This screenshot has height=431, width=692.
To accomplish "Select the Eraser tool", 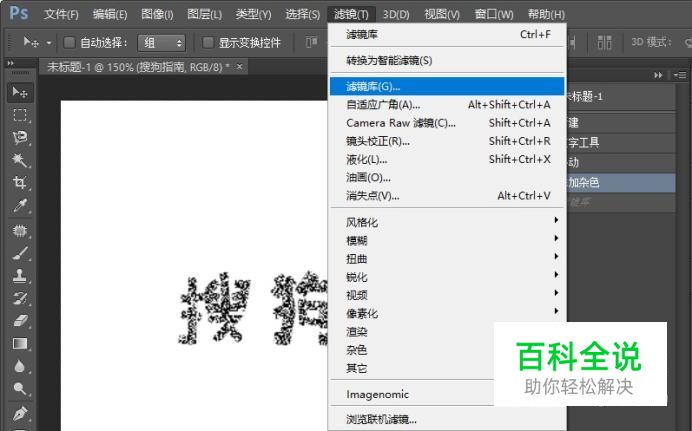I will (x=20, y=321).
